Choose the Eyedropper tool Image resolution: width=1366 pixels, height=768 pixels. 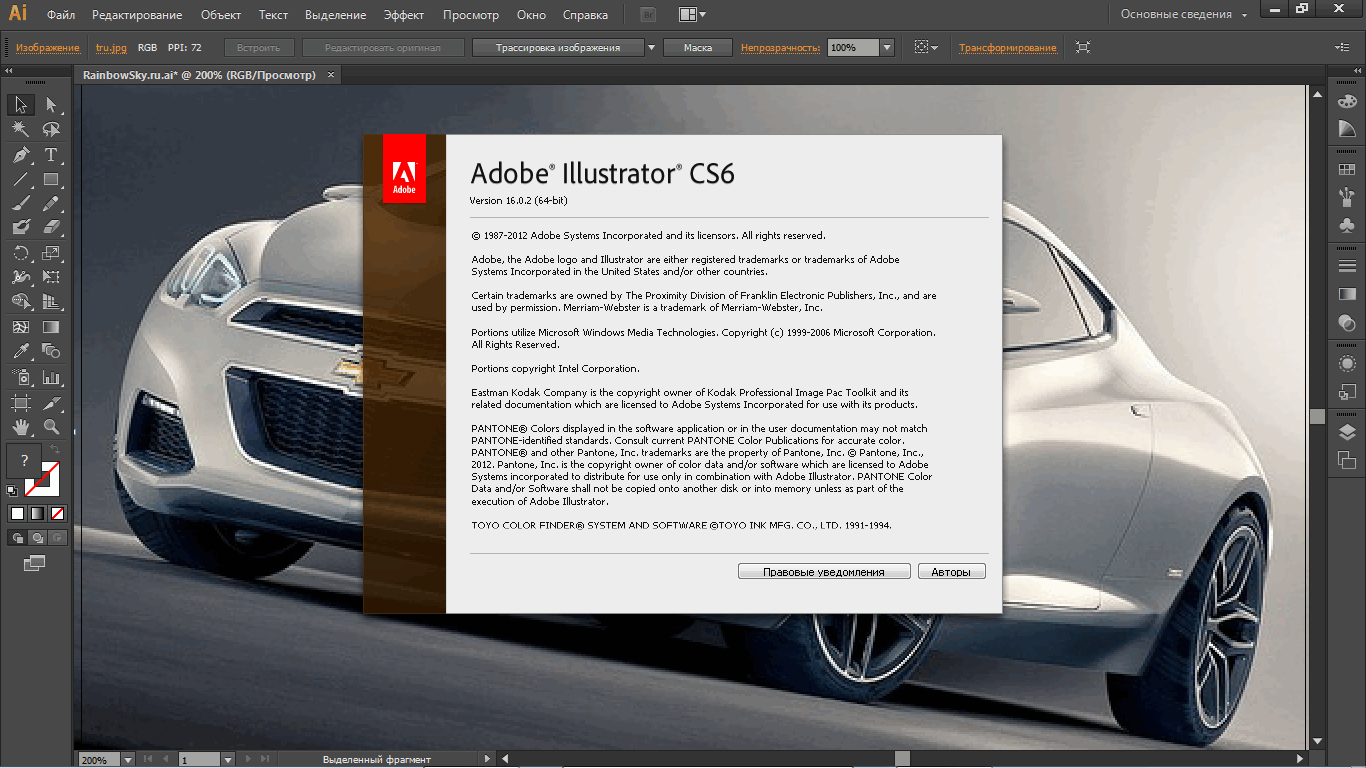(21, 351)
